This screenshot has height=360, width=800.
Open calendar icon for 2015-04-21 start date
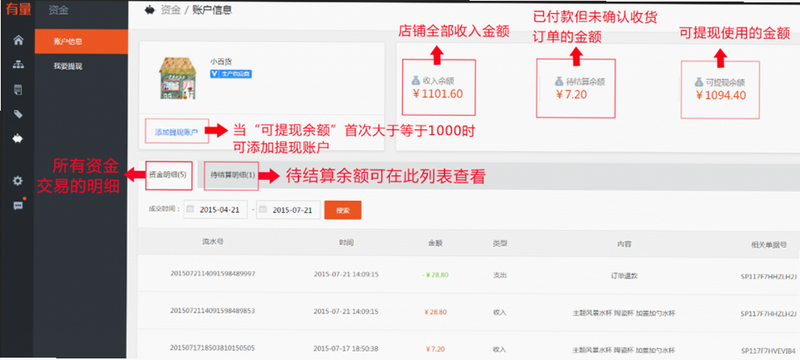191,209
